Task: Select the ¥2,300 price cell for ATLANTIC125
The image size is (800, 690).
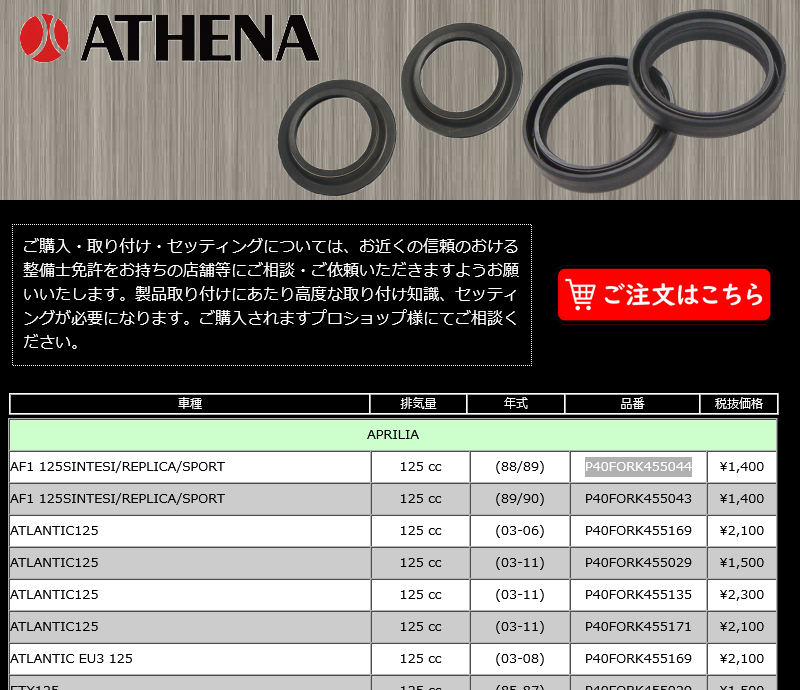Action: coord(739,594)
